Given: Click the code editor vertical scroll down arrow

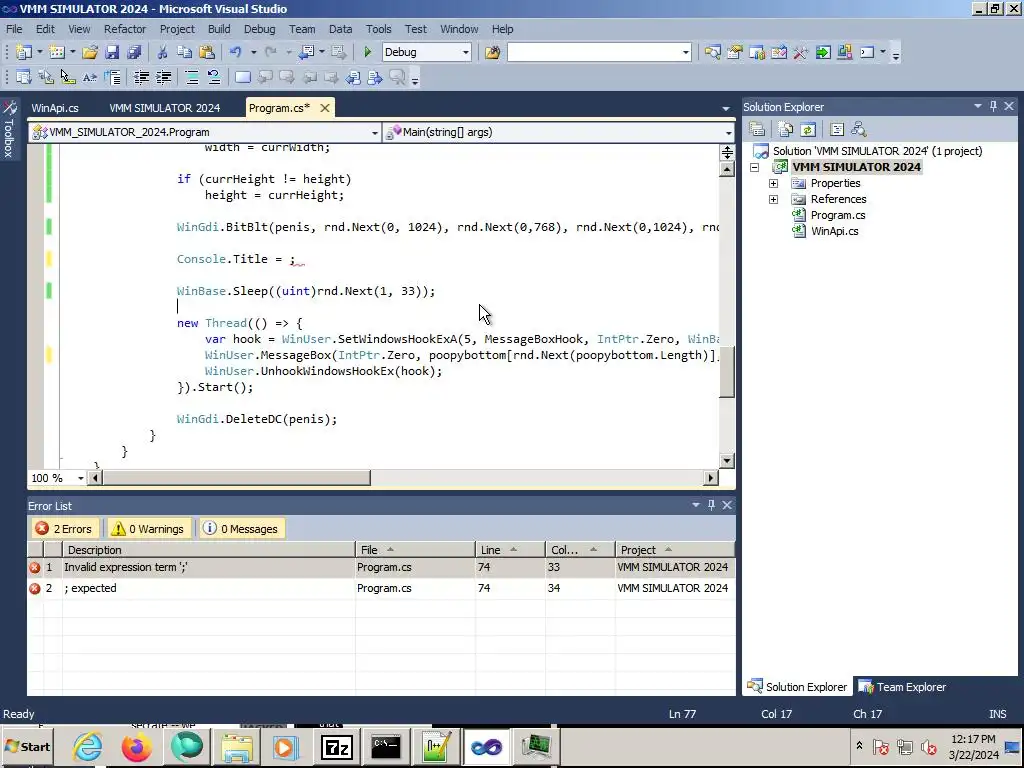Looking at the screenshot, I should 727,460.
